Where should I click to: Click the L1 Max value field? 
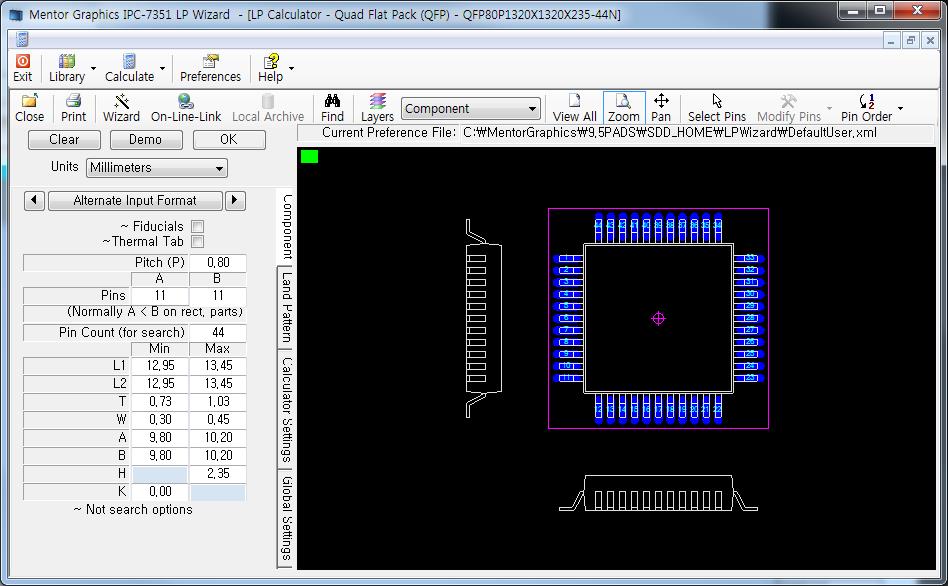218,365
